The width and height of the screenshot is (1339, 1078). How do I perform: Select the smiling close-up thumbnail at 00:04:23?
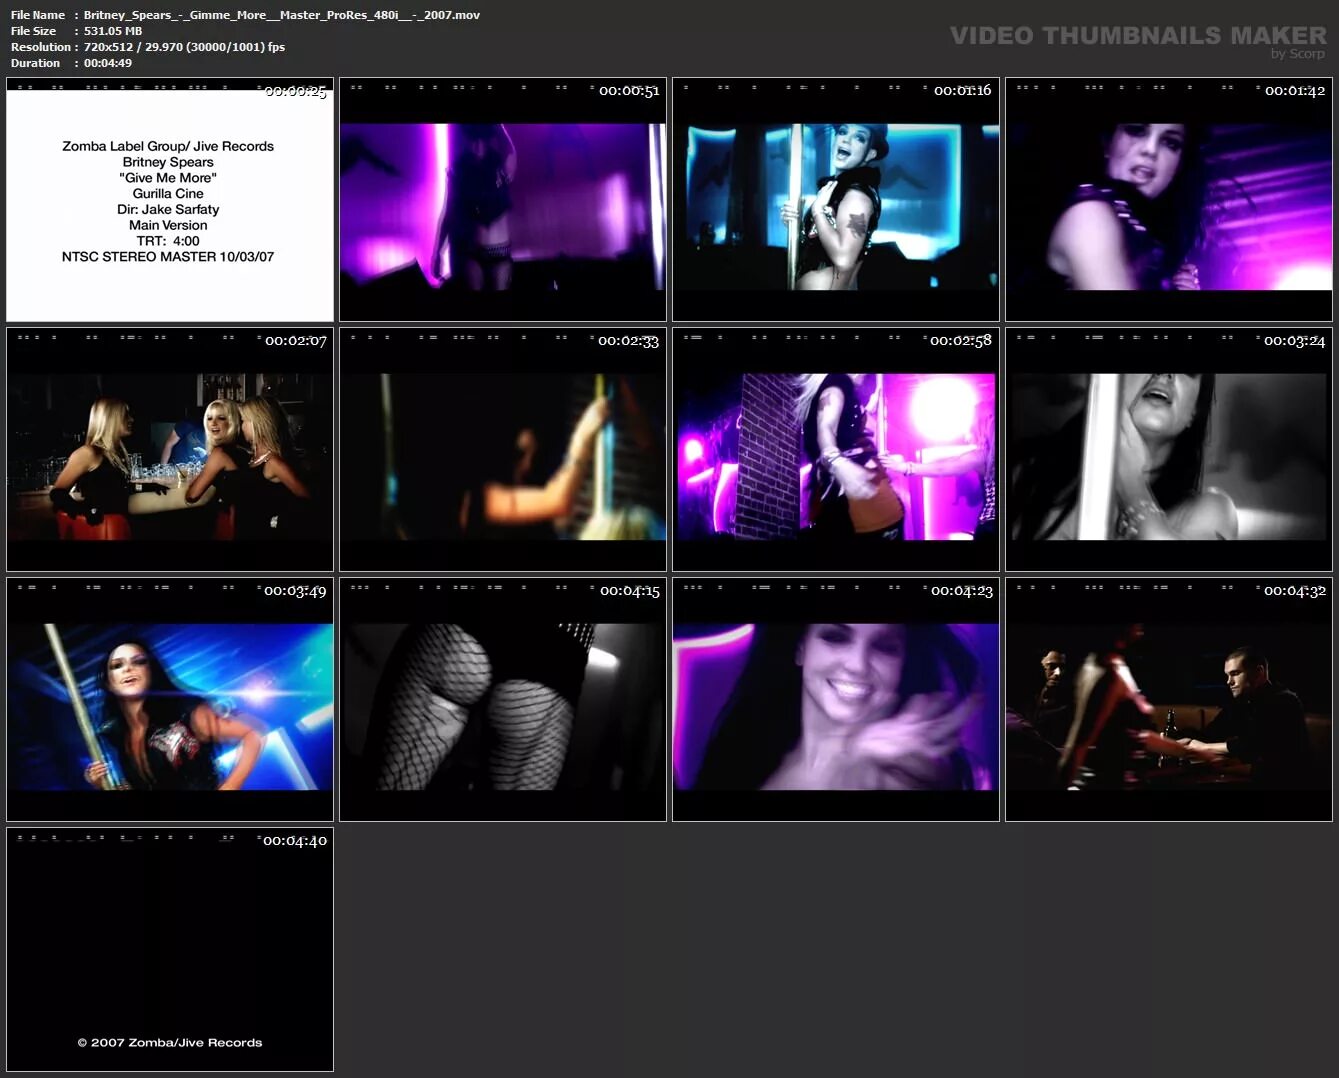(836, 699)
